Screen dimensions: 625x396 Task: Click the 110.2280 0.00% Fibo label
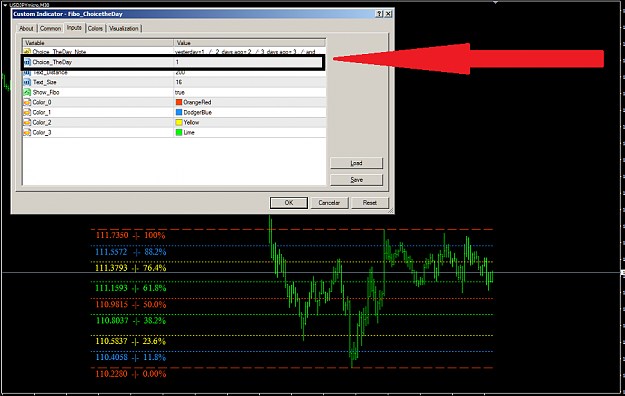(x=131, y=374)
